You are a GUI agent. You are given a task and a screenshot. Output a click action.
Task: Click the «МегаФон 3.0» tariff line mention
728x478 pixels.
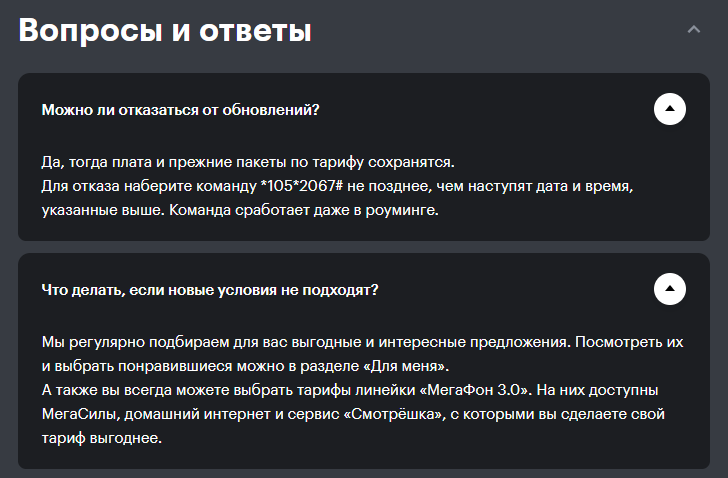point(476,390)
